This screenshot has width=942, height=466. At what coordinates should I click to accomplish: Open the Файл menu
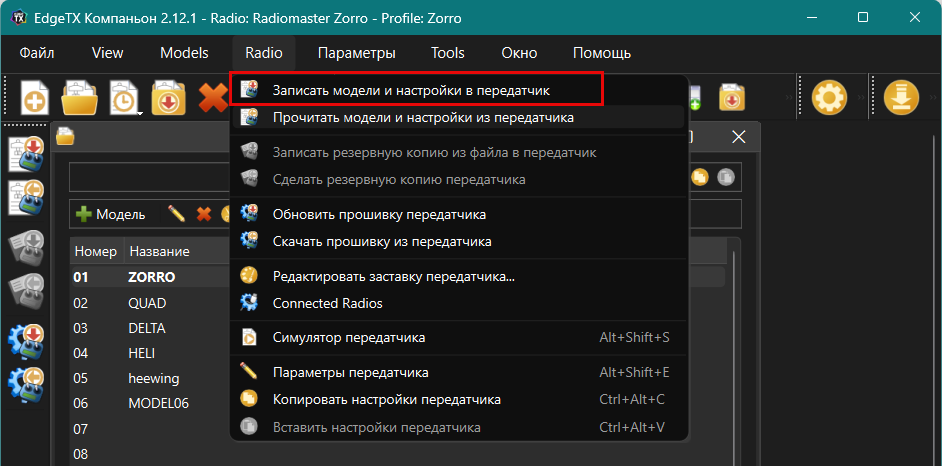click(37, 53)
